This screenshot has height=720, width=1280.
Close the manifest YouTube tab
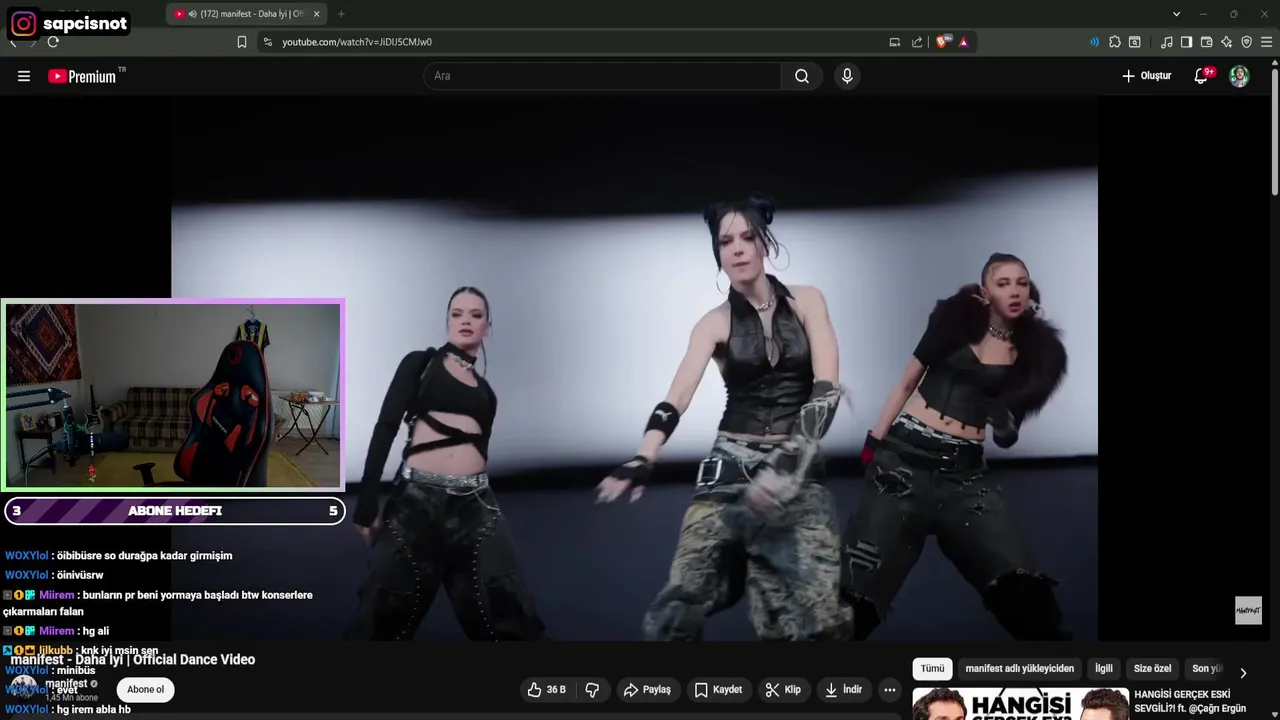[x=317, y=14]
